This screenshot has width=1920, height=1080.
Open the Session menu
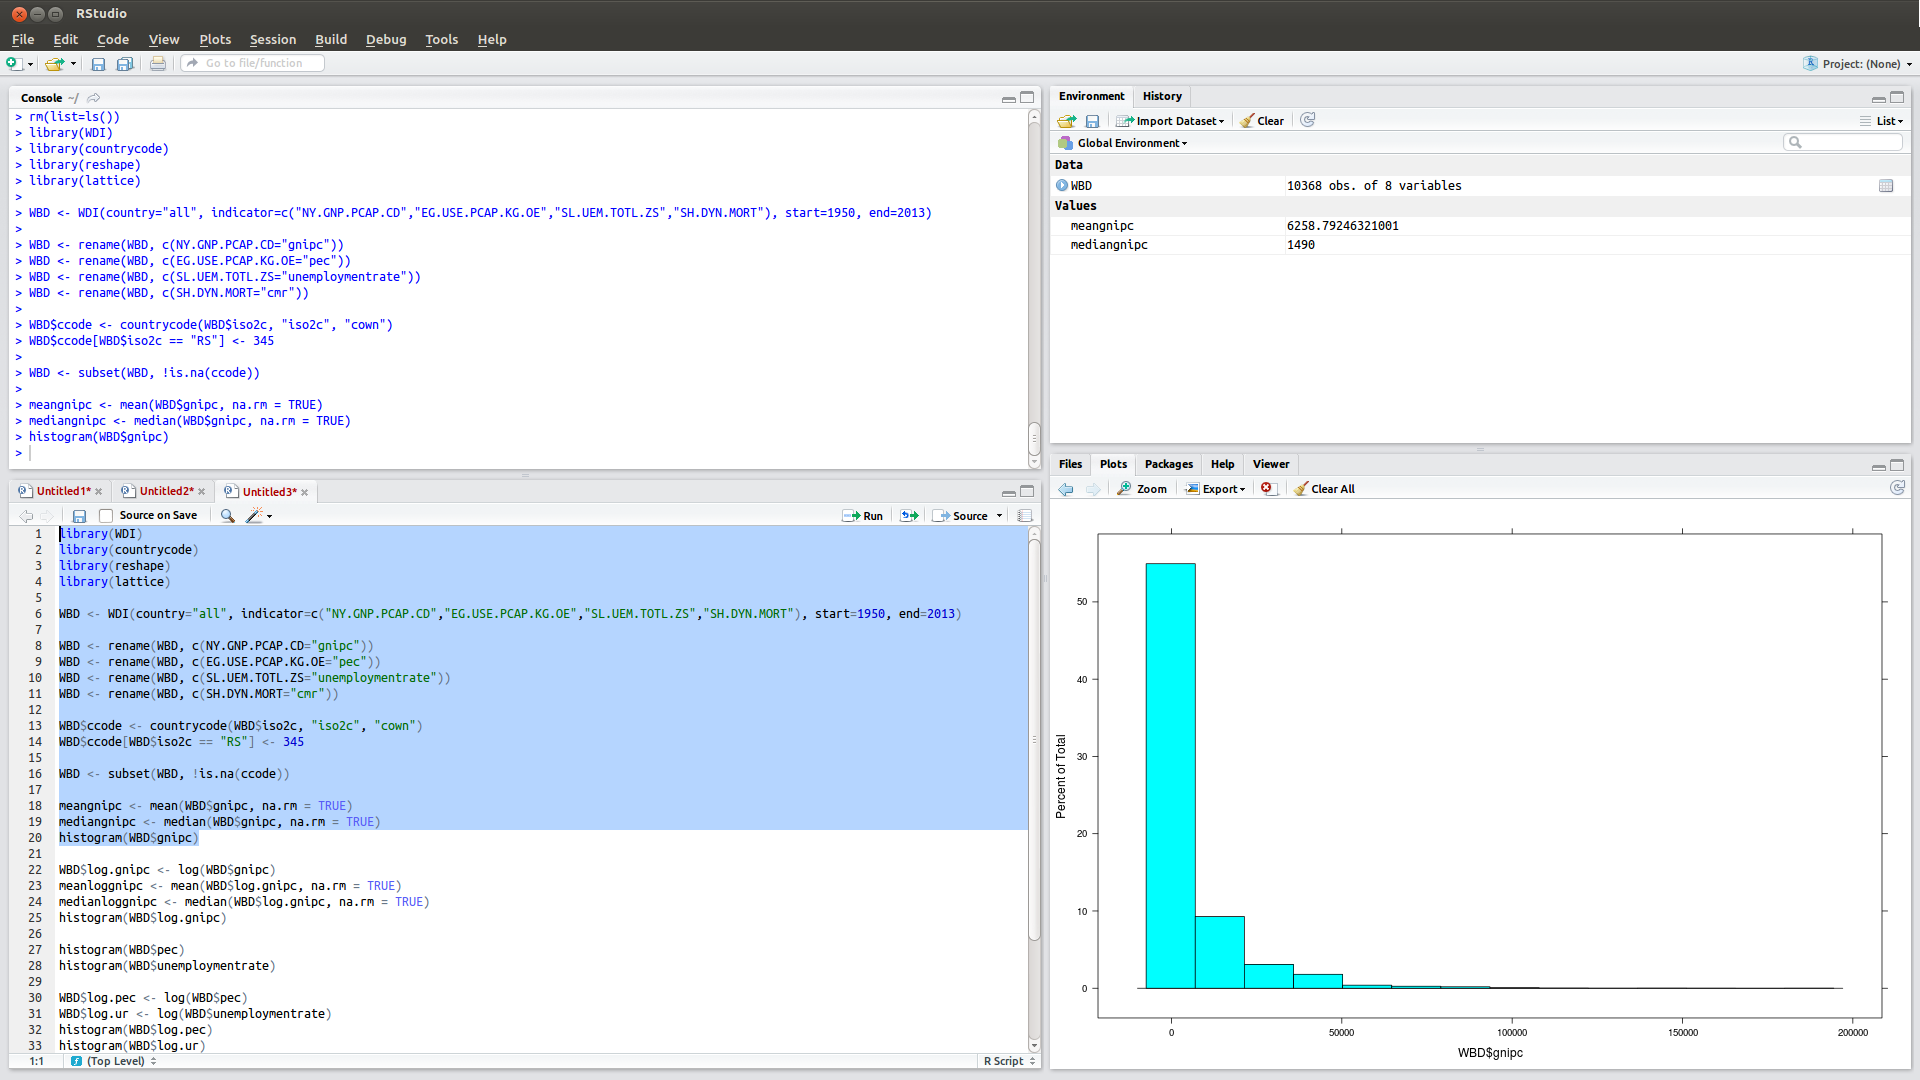(273, 40)
